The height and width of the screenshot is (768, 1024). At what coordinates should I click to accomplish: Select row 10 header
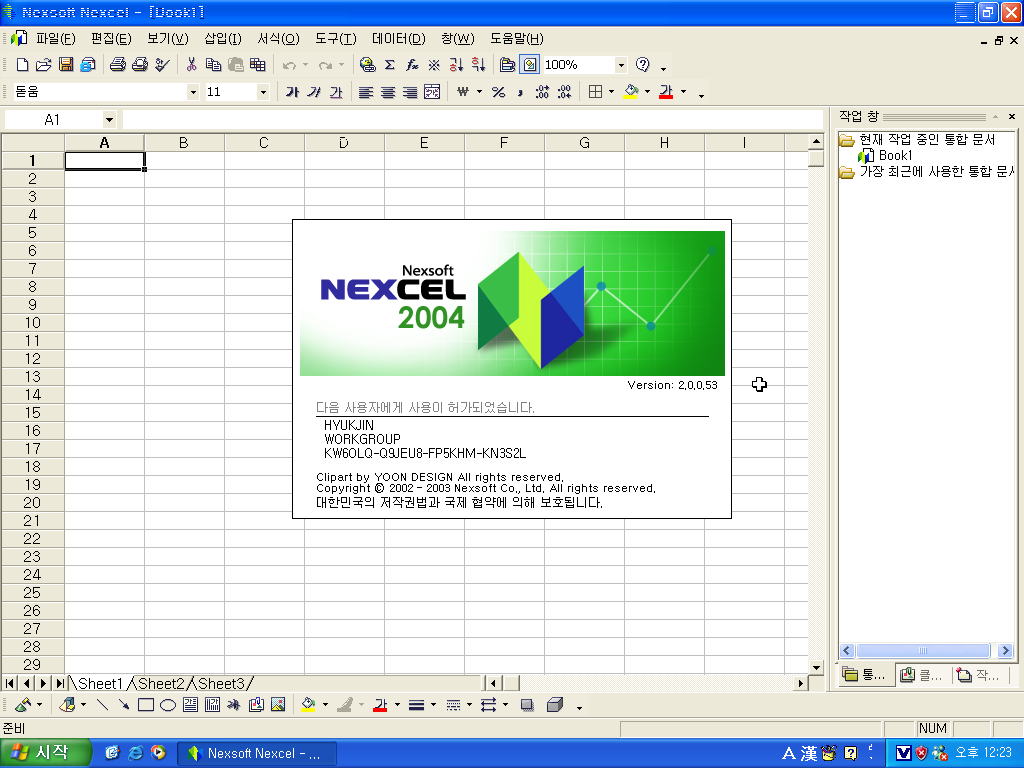click(x=33, y=323)
